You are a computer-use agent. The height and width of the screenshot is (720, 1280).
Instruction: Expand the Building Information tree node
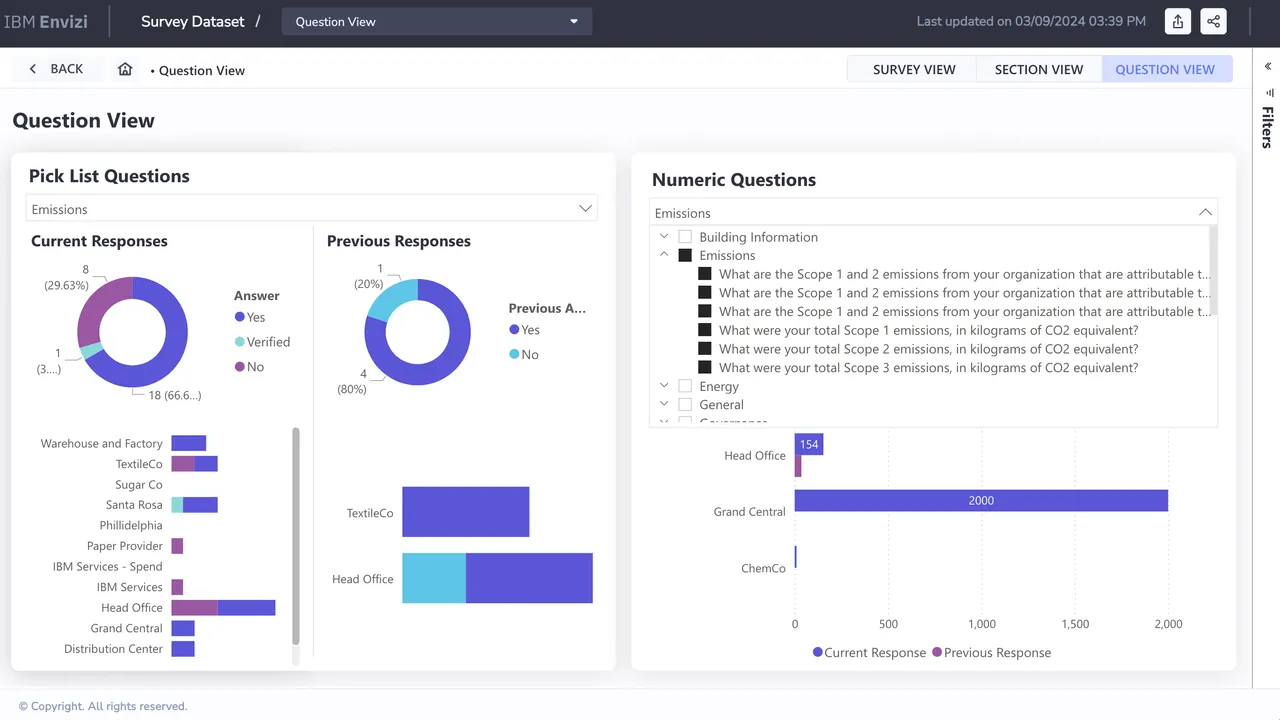(664, 237)
